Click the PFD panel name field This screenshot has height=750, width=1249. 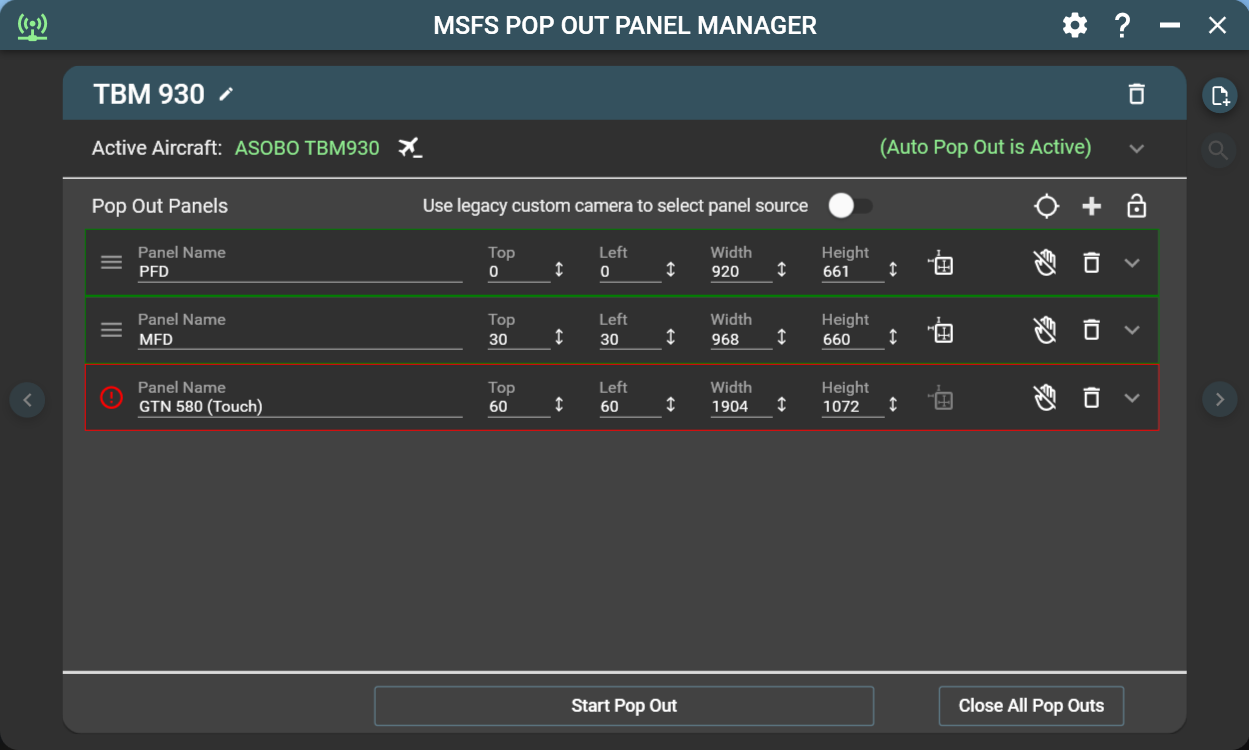[x=300, y=271]
